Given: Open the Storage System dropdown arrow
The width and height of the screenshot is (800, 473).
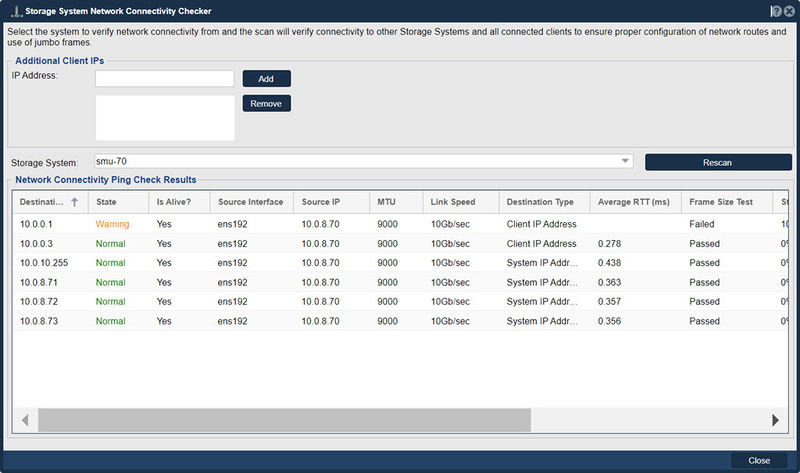Looking at the screenshot, I should coord(625,161).
